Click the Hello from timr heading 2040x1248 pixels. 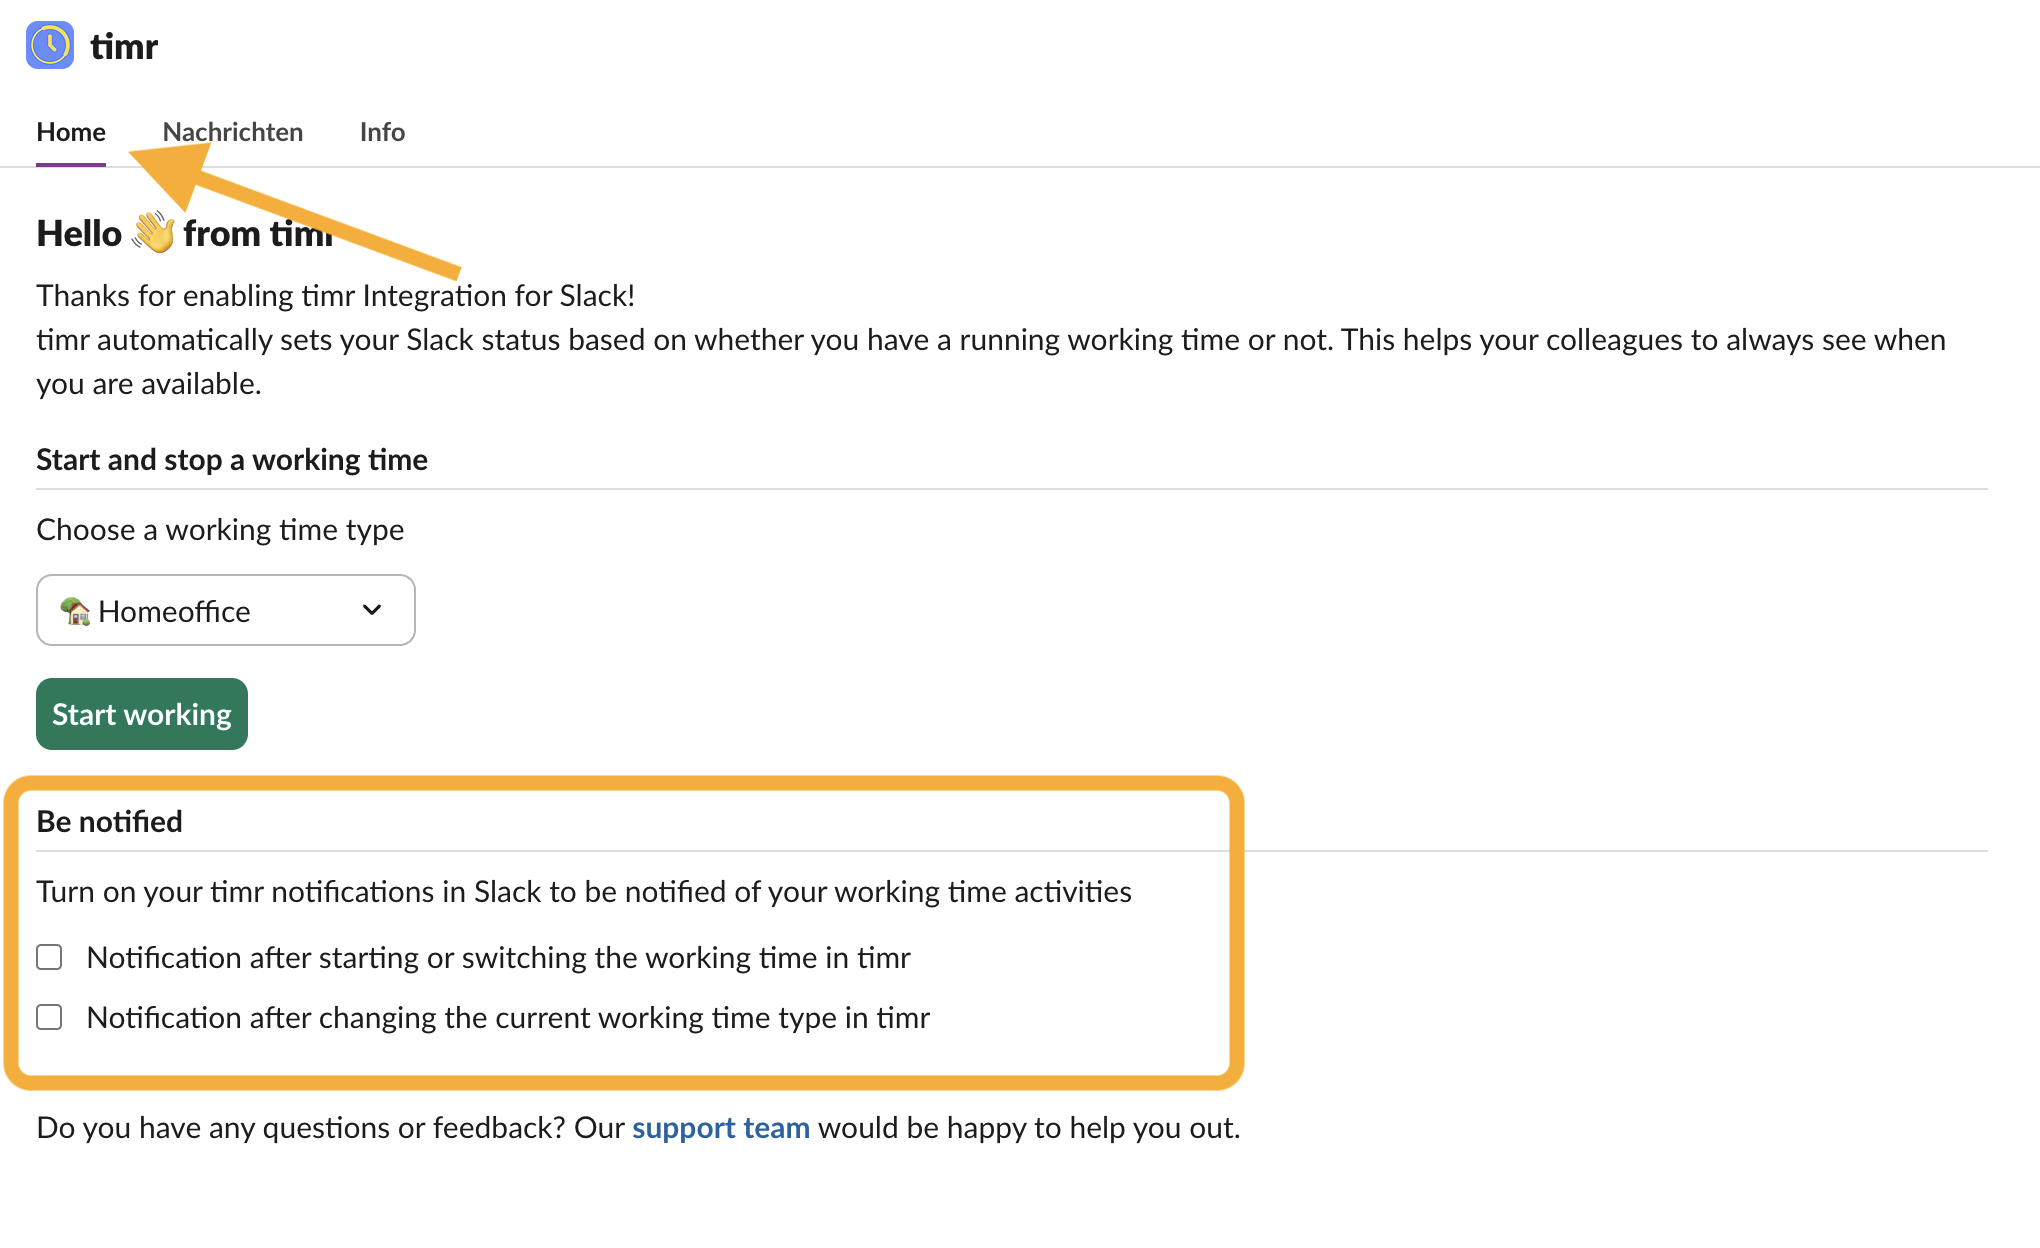[x=185, y=233]
